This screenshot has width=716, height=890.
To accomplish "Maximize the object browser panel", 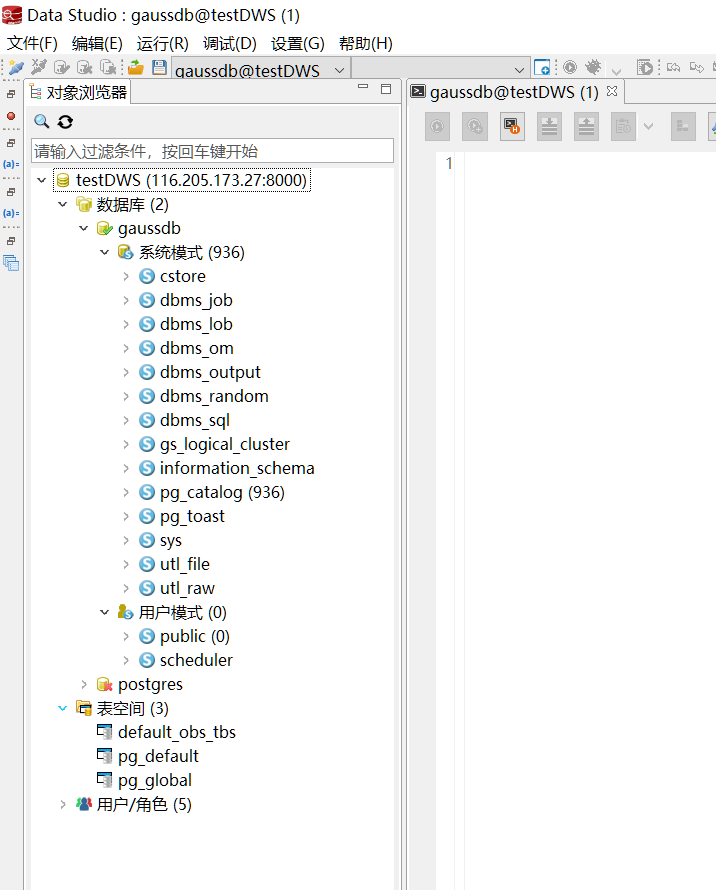I will click(386, 89).
